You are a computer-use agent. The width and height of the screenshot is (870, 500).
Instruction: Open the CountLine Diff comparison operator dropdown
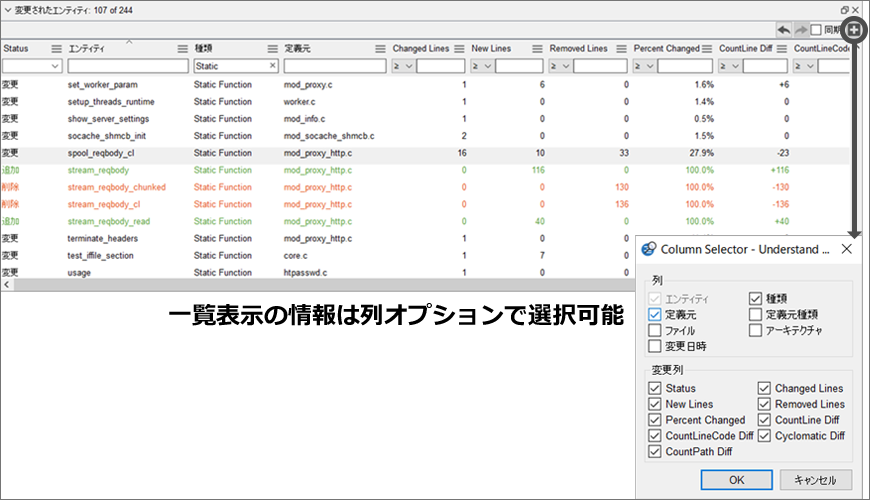pyautogui.click(x=730, y=66)
